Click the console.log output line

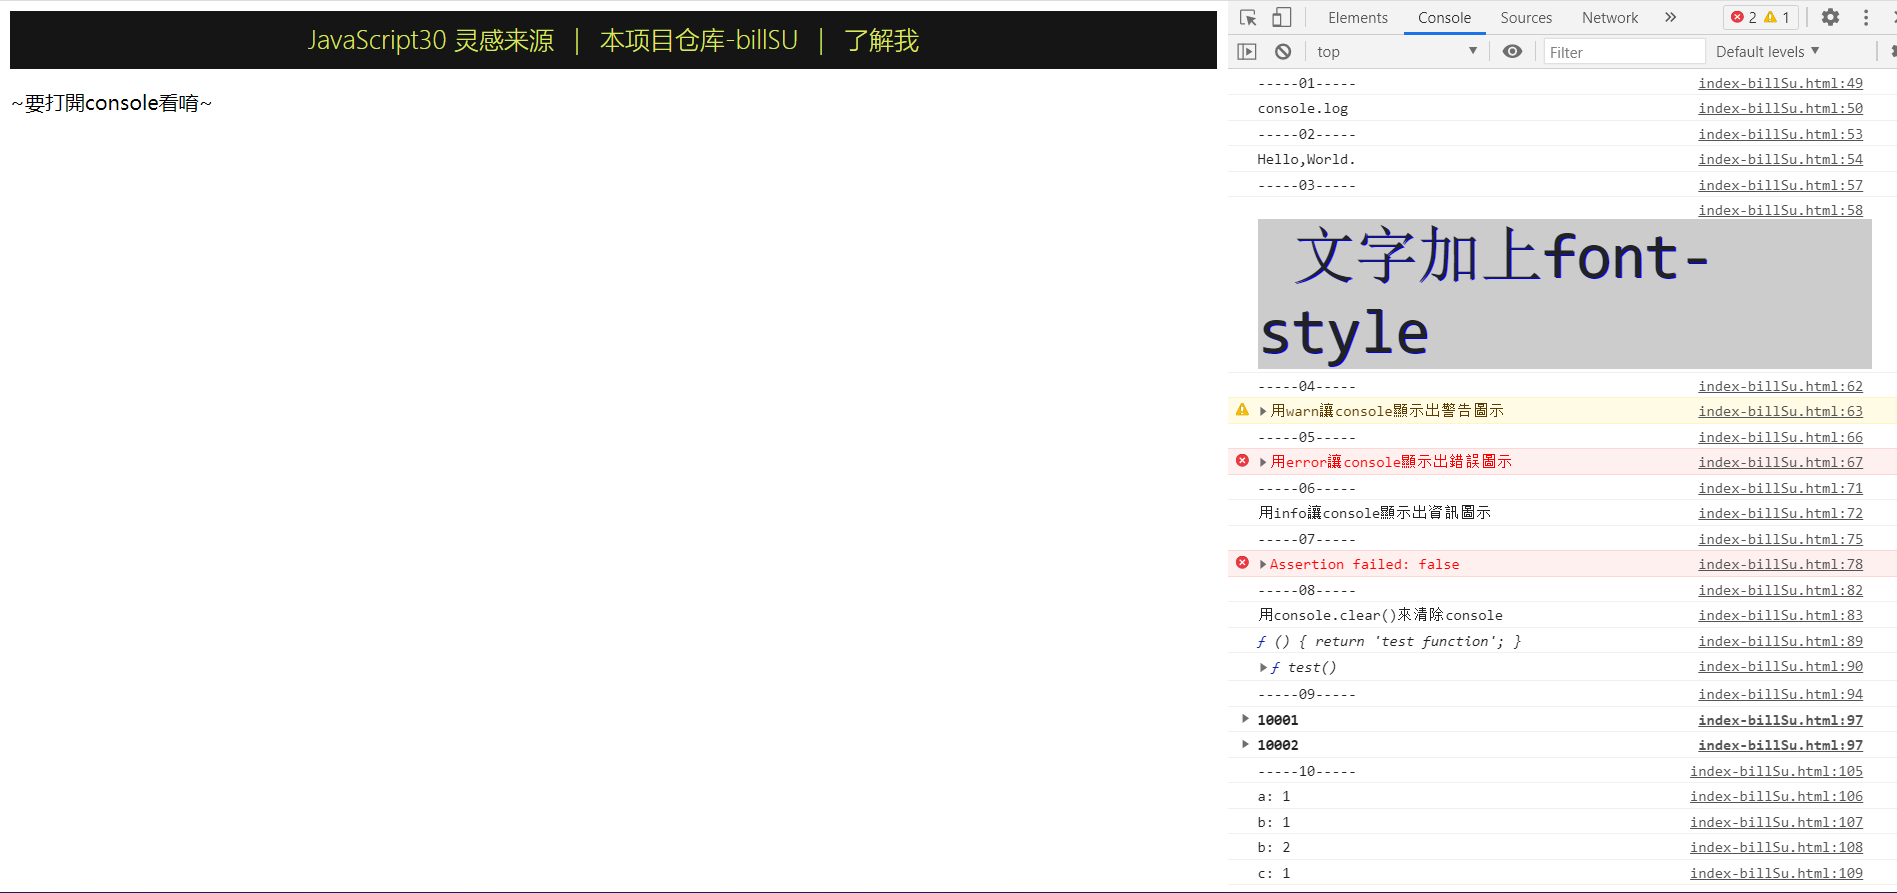(x=1303, y=108)
